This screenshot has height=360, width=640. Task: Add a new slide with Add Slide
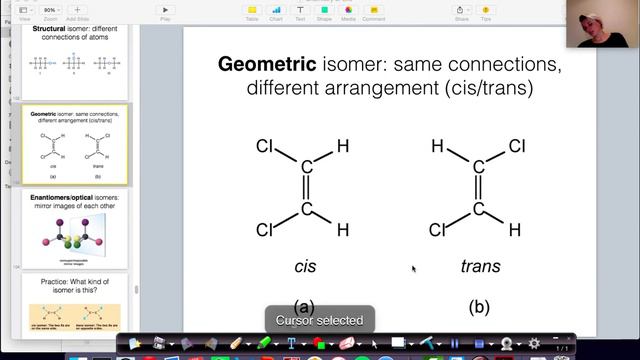click(77, 10)
